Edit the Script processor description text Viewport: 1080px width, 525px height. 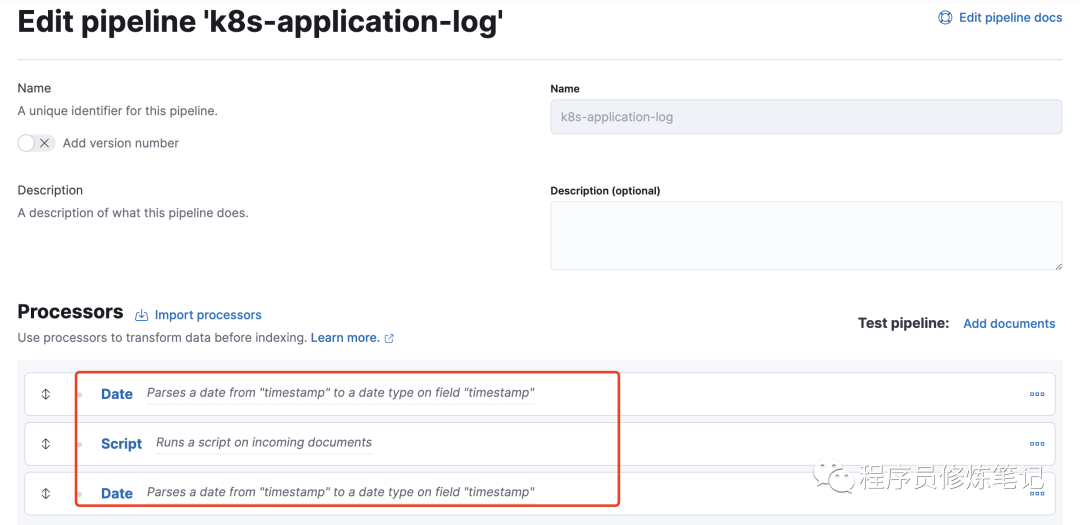[264, 443]
